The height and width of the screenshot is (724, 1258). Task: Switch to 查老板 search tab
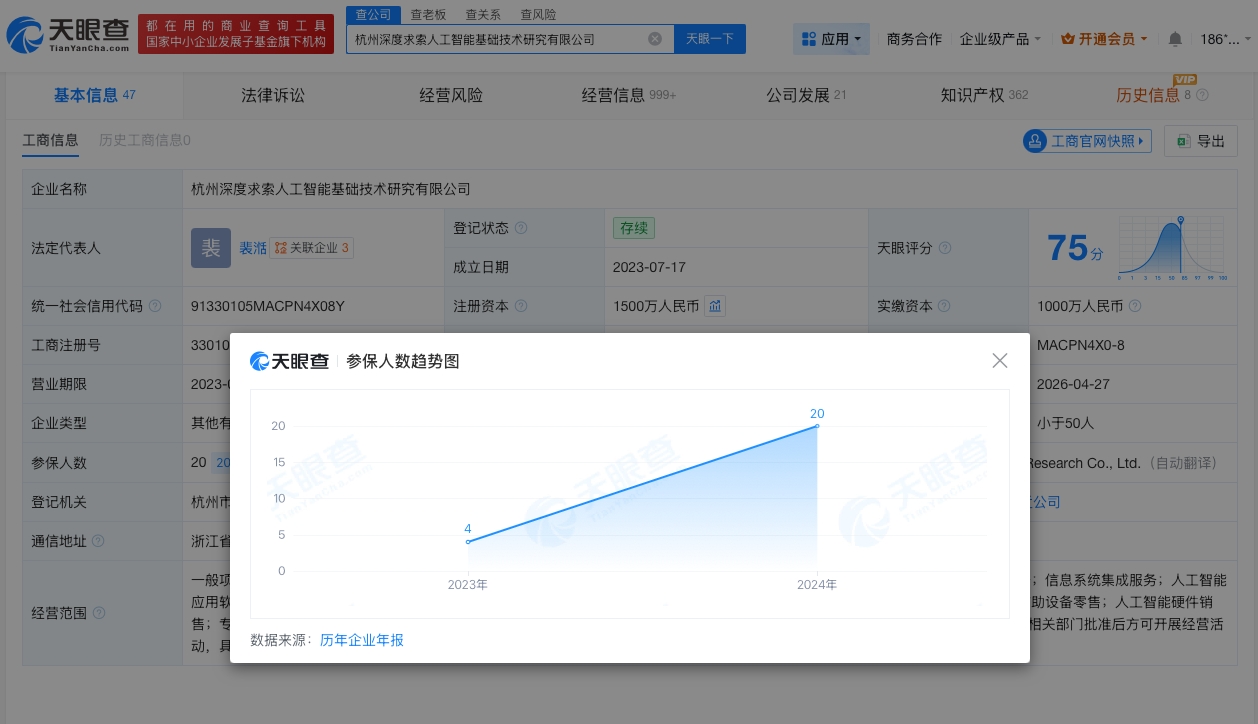click(428, 14)
